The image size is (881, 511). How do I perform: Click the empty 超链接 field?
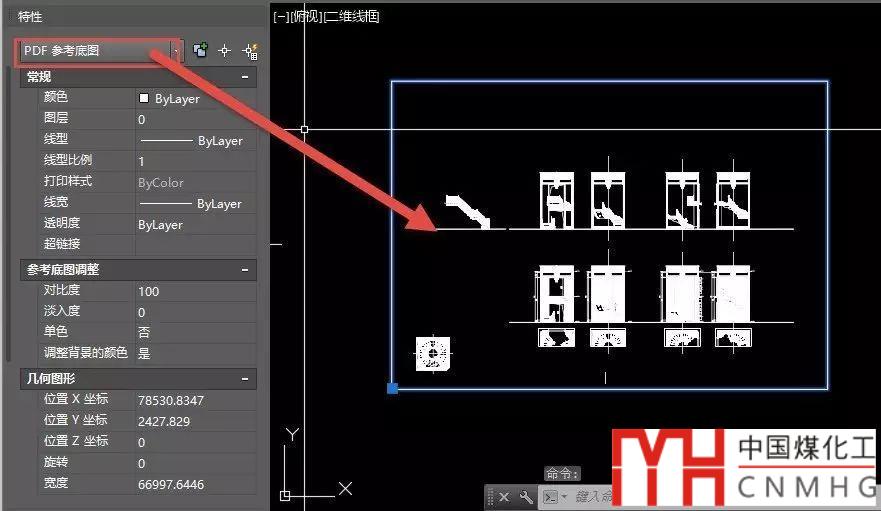click(195, 245)
